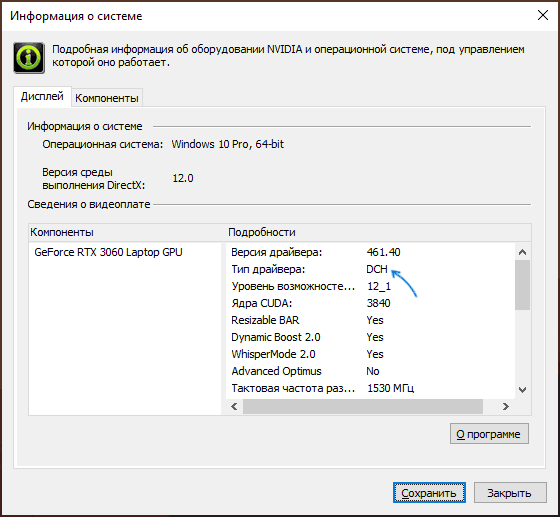Click the horizontal scroll left arrow

[234, 406]
